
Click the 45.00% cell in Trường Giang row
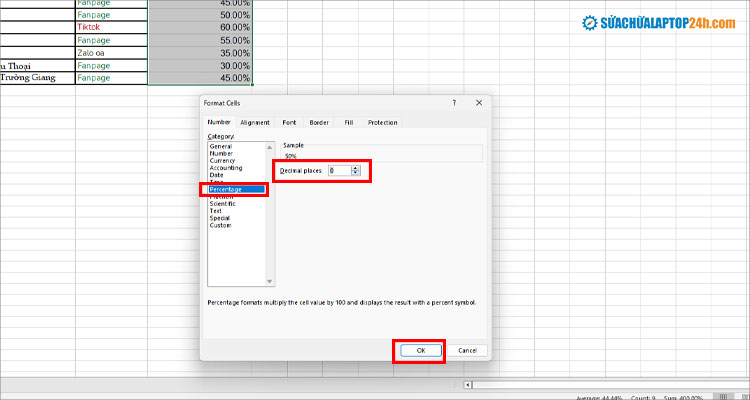point(200,78)
